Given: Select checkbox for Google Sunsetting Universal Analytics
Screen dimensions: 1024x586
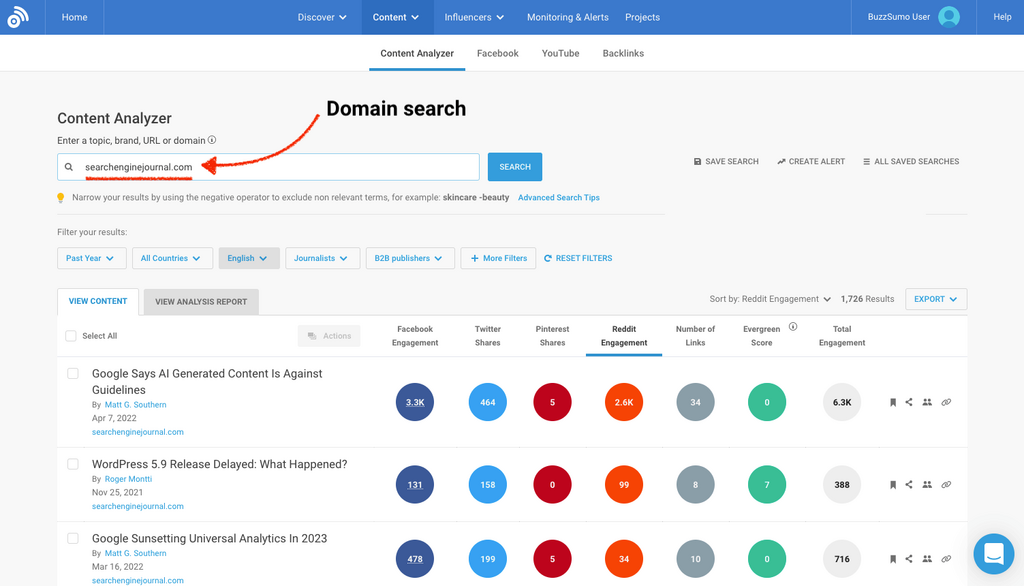Looking at the screenshot, I should pos(73,538).
